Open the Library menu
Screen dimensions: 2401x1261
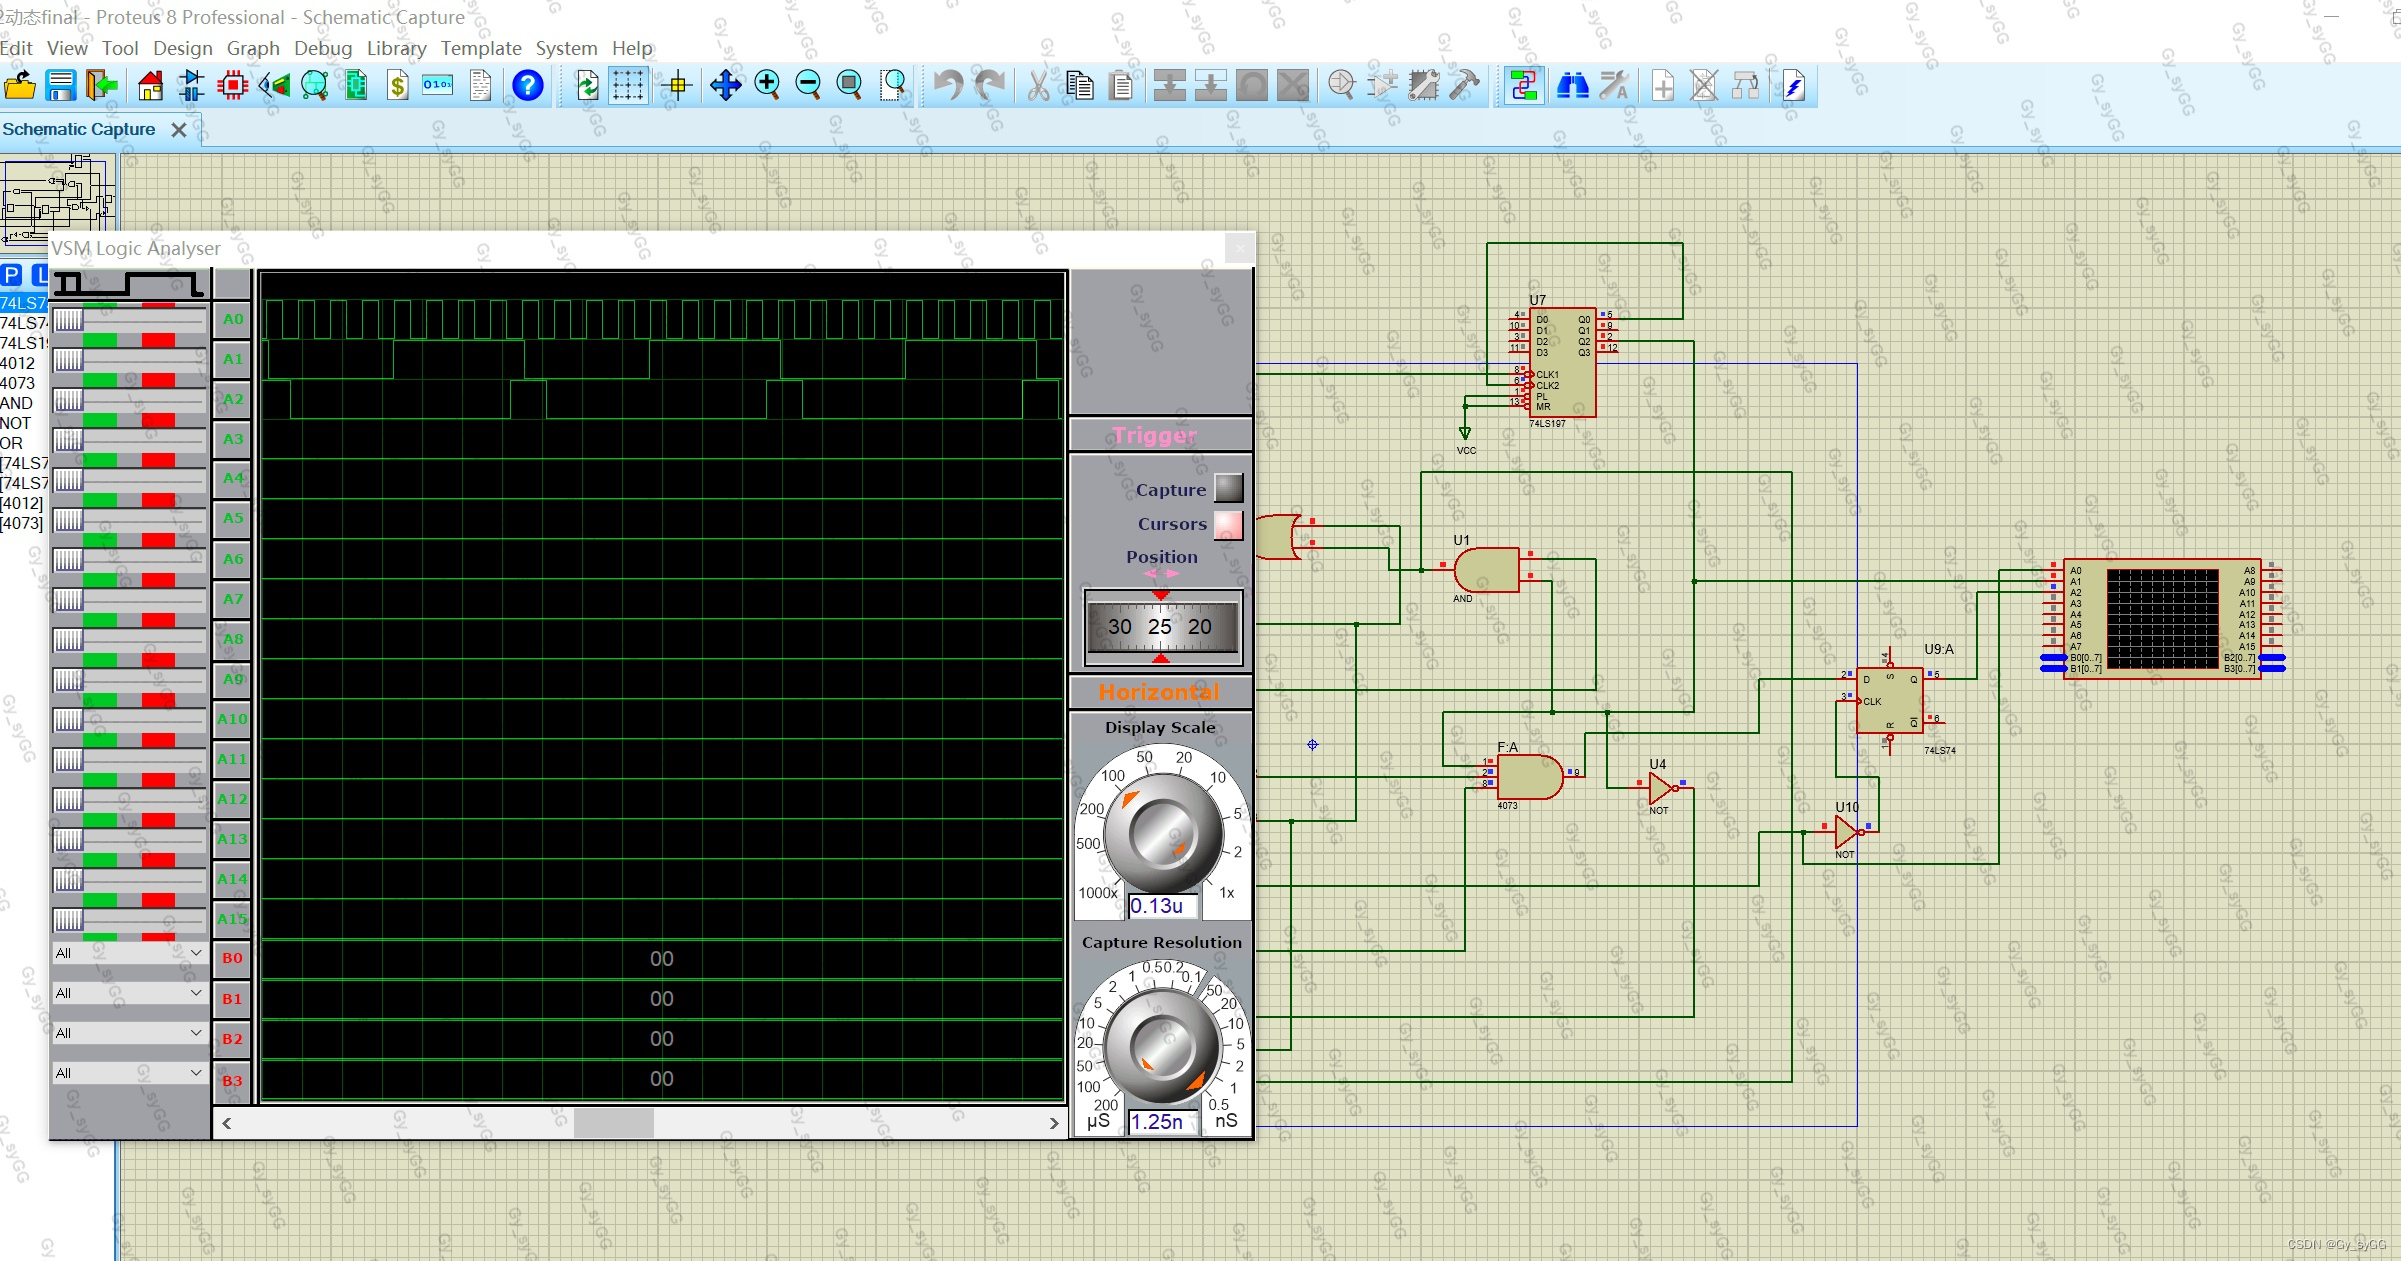coord(396,48)
